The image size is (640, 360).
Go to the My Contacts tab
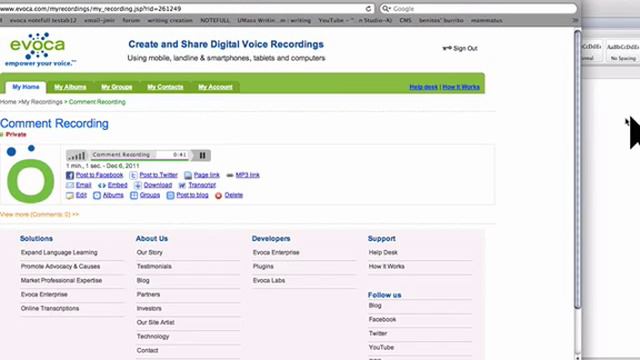click(x=165, y=87)
